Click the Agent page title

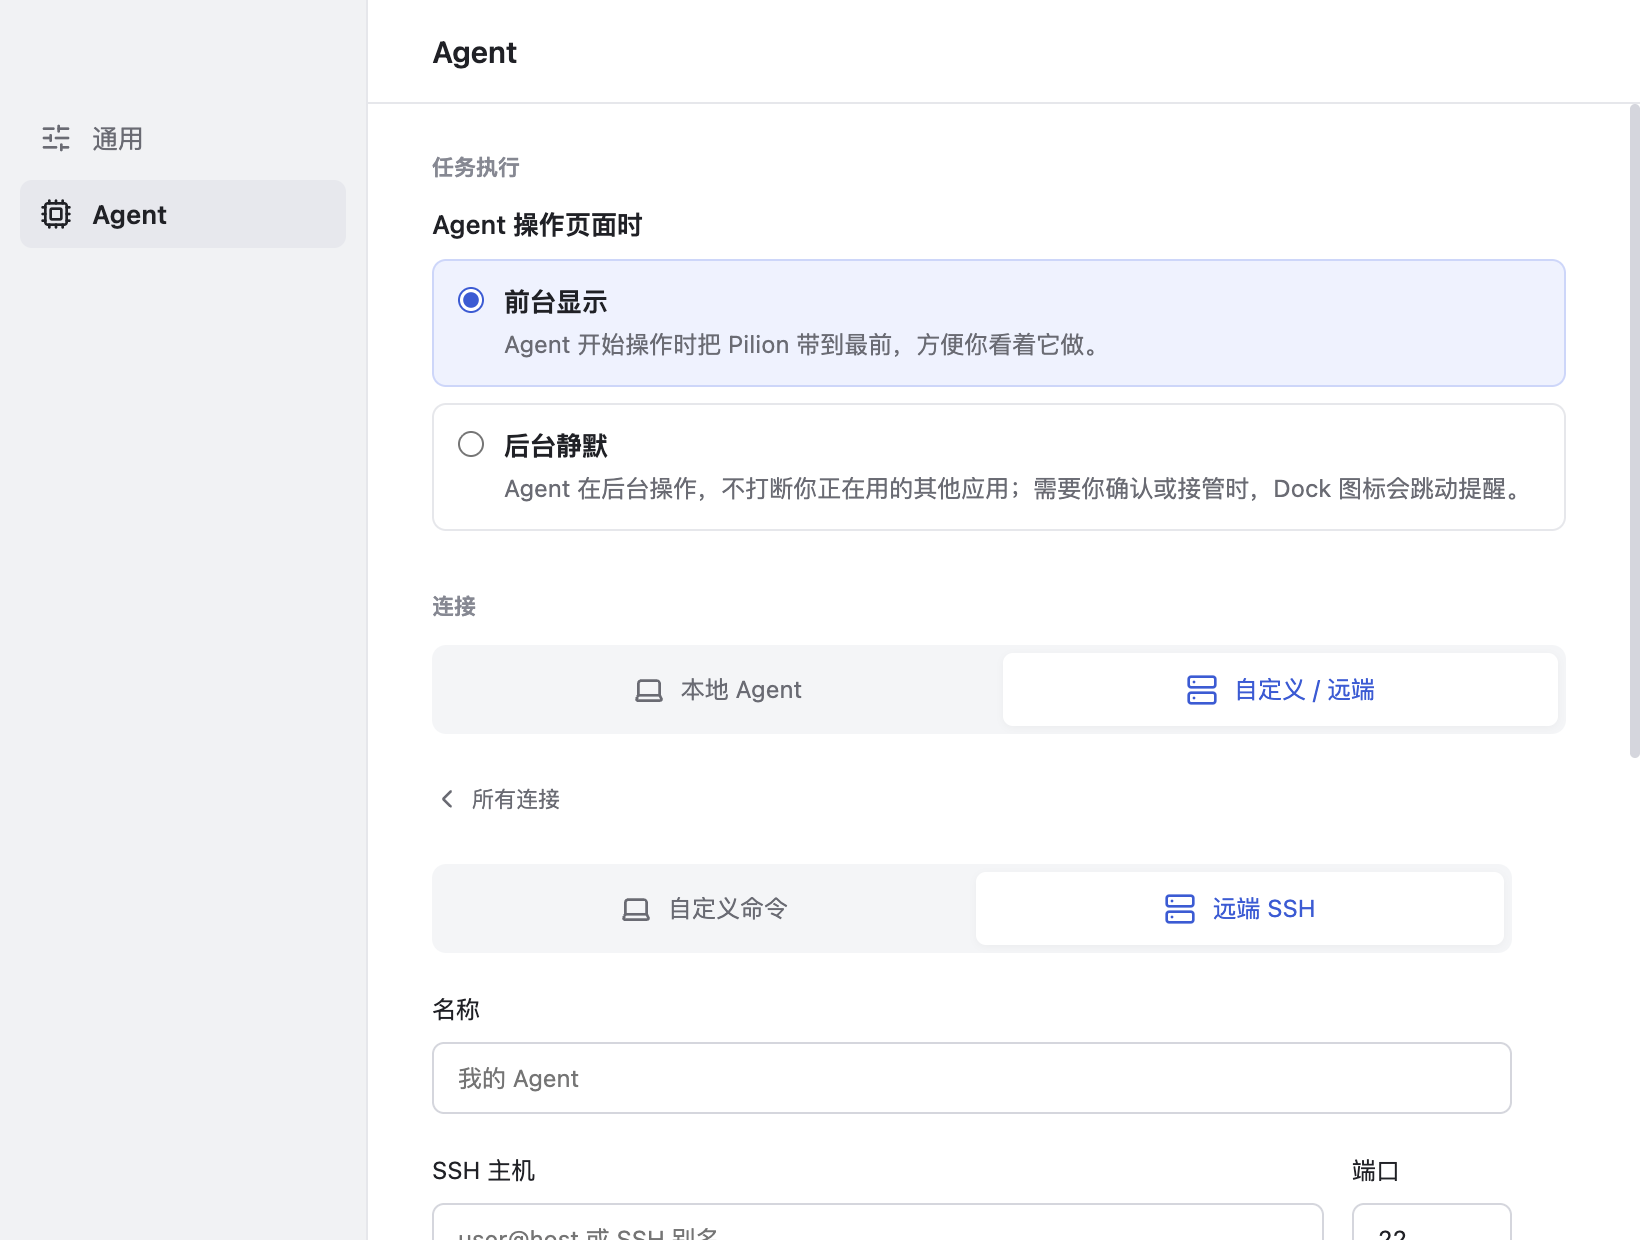coord(475,52)
